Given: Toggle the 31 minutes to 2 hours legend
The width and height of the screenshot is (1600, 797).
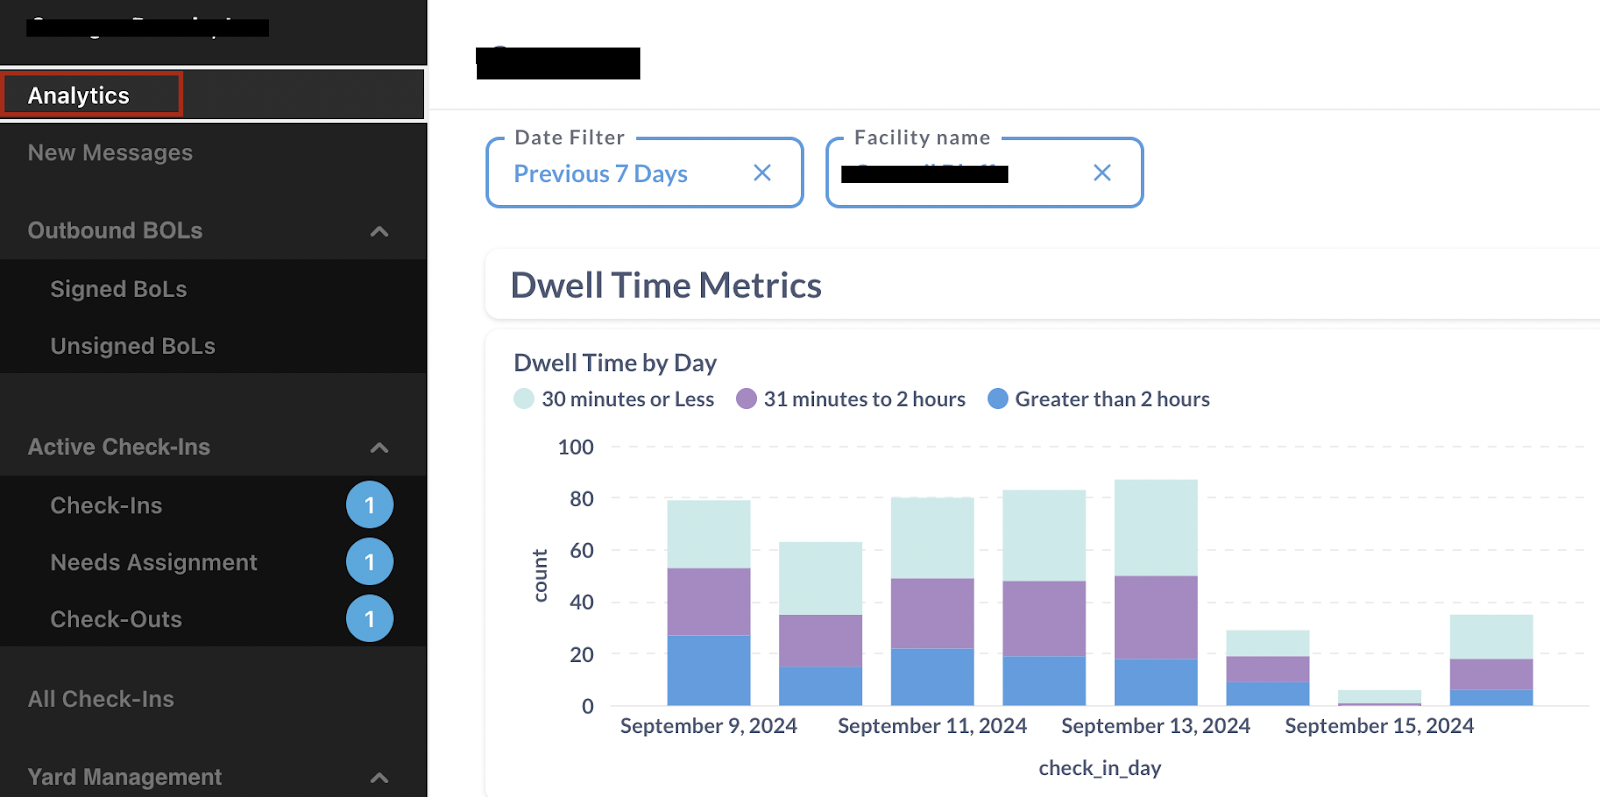Looking at the screenshot, I should point(851,399).
